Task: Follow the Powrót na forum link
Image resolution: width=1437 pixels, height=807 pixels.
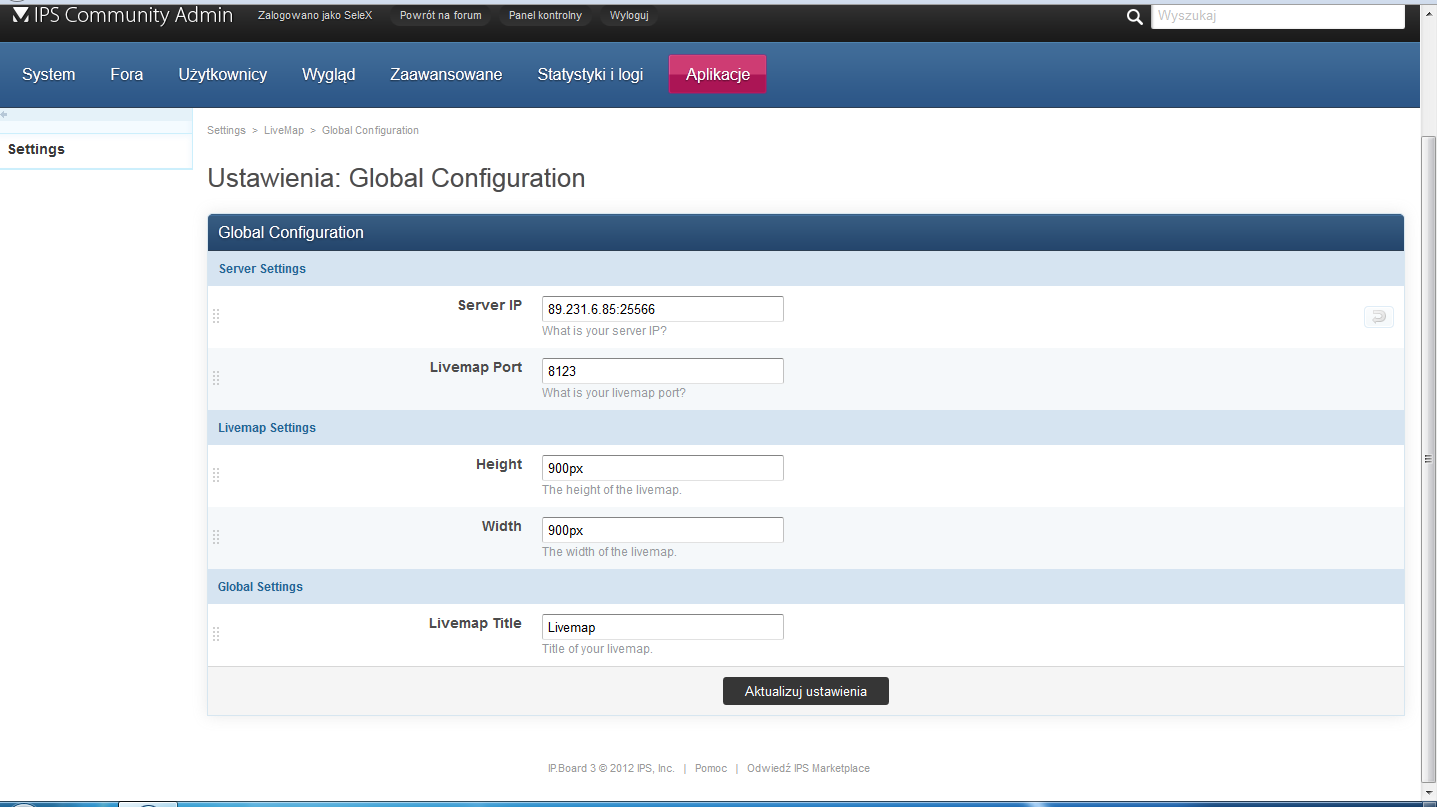Action: click(440, 16)
